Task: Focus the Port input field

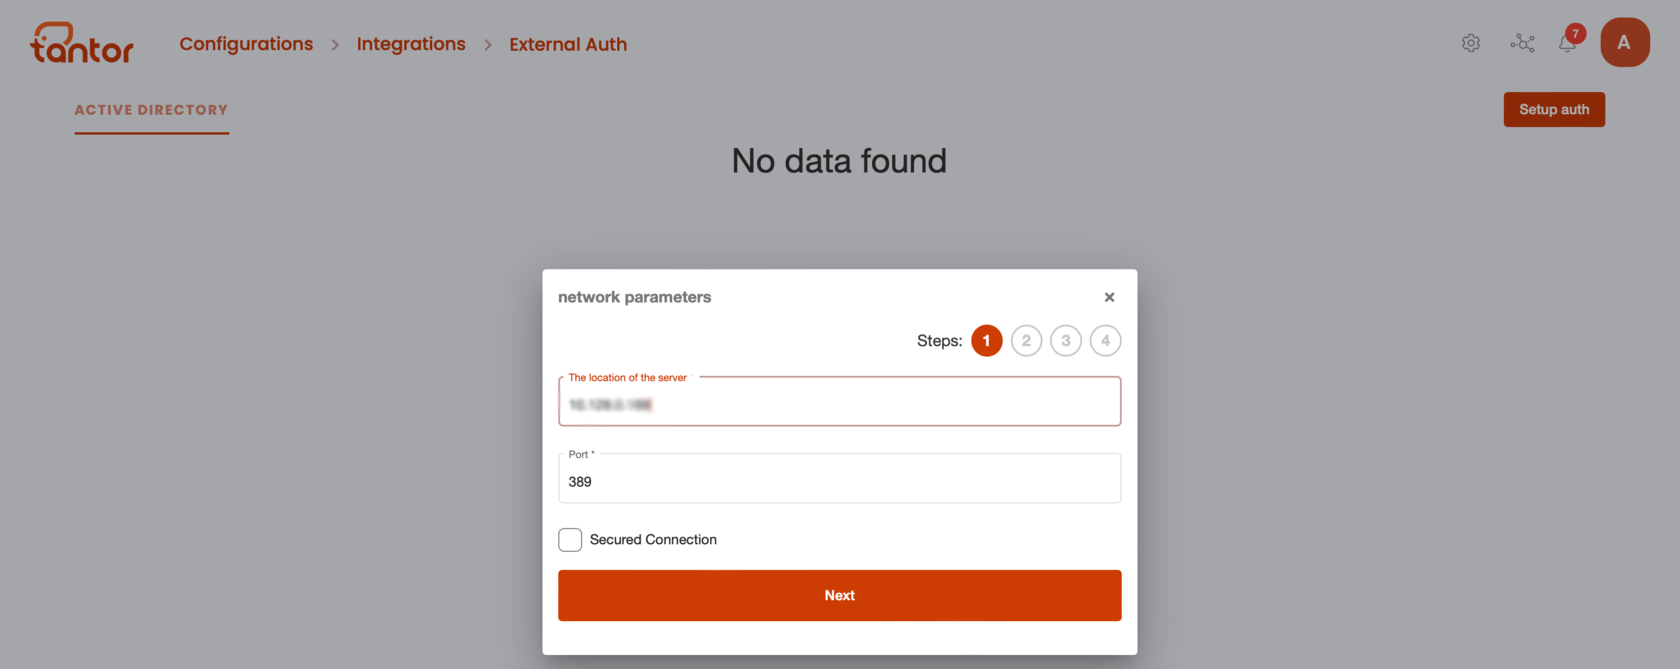Action: click(x=839, y=479)
